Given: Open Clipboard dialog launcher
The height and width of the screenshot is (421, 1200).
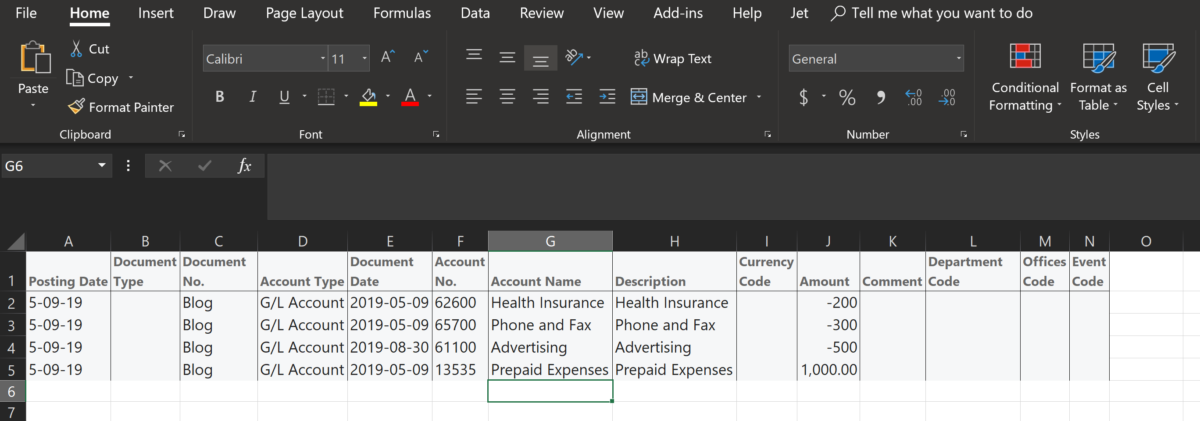Looking at the screenshot, I should point(182,134).
